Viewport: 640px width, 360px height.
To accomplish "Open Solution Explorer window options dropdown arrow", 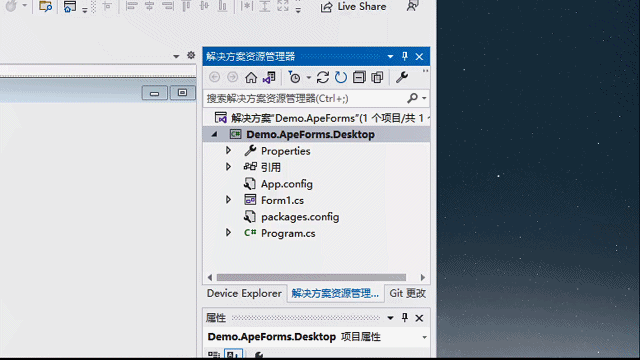I will click(390, 57).
